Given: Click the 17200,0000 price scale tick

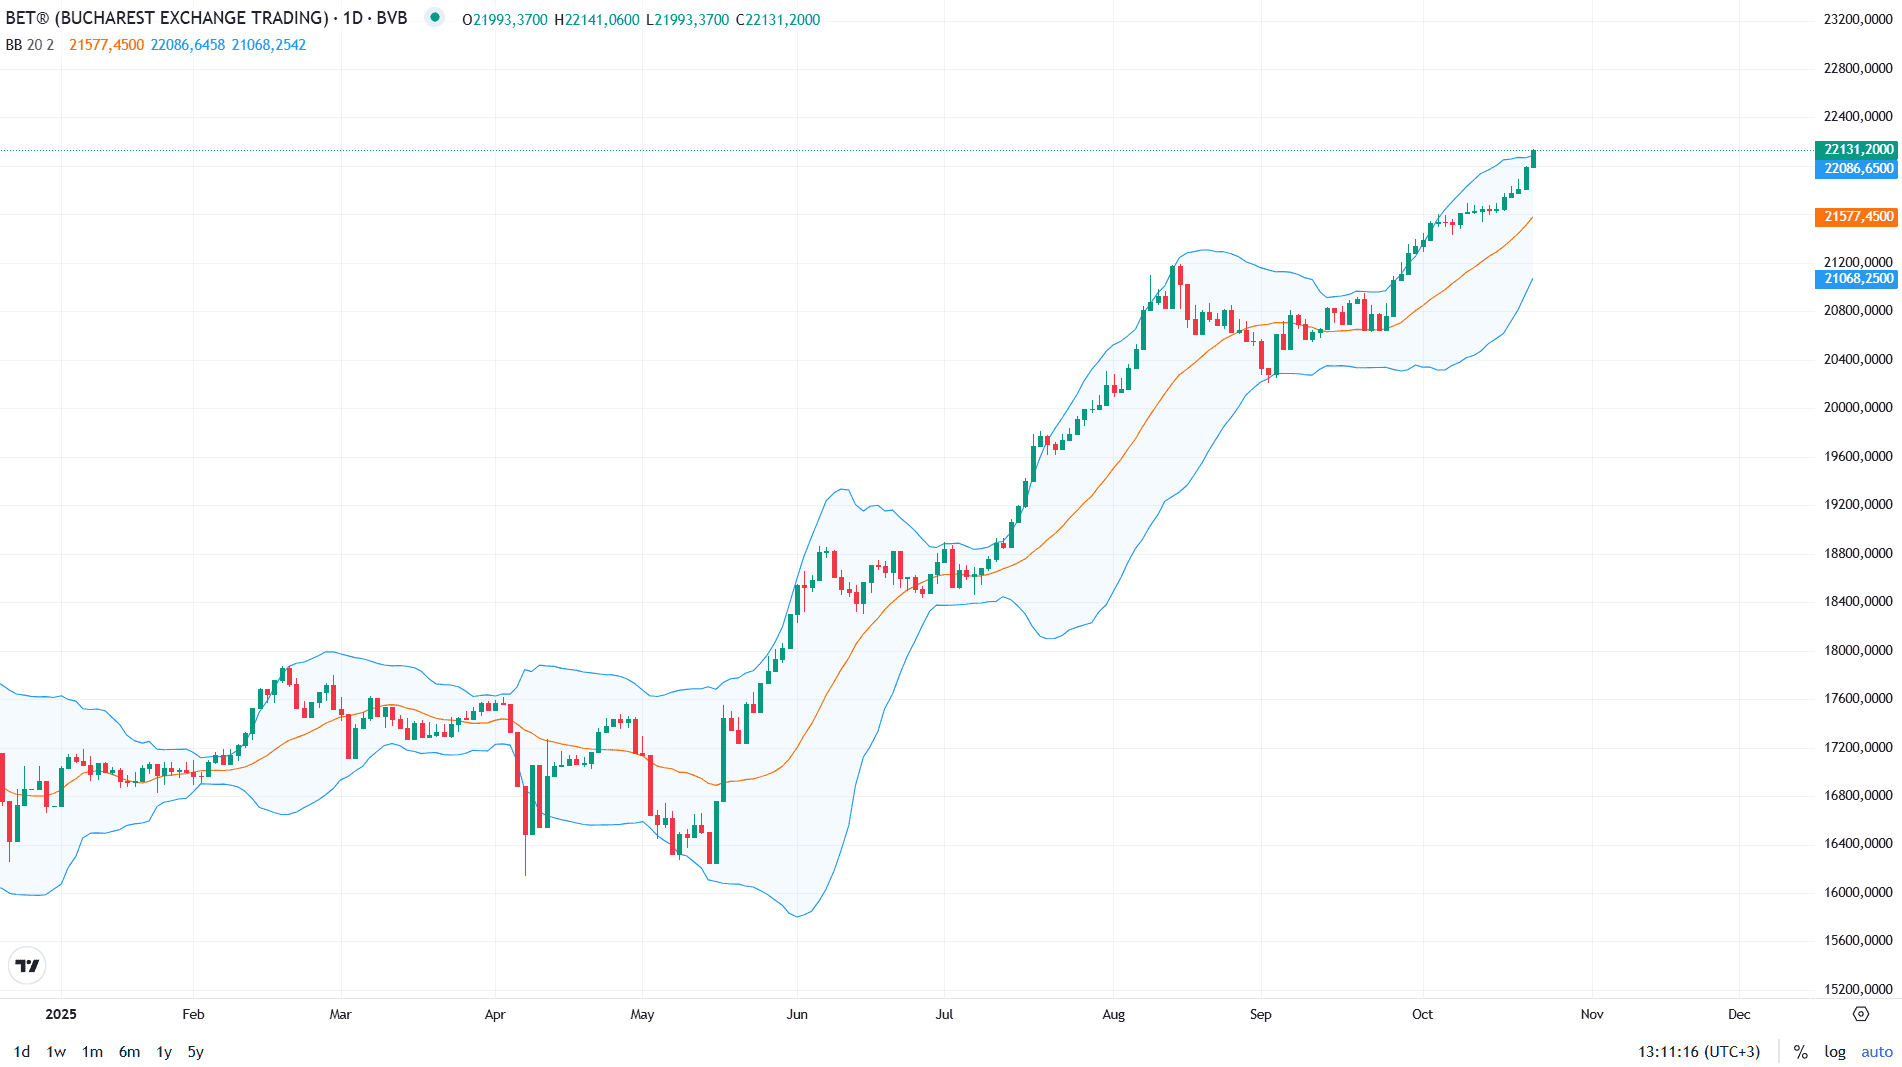Looking at the screenshot, I should 1858,747.
